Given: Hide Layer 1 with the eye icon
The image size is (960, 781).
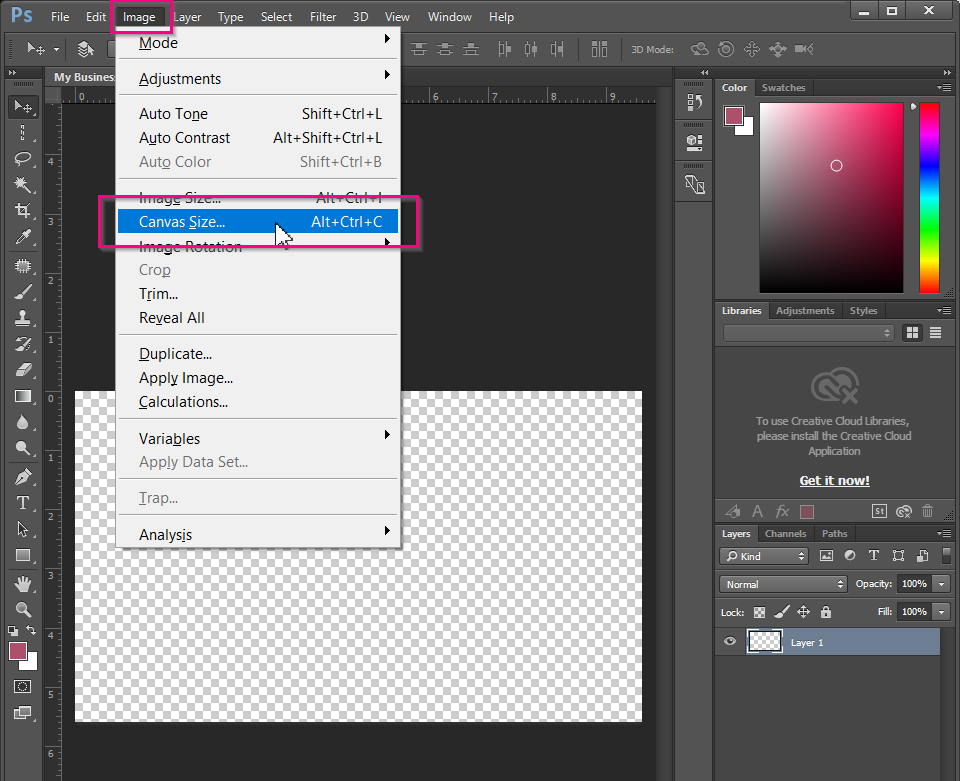Looking at the screenshot, I should (x=730, y=642).
